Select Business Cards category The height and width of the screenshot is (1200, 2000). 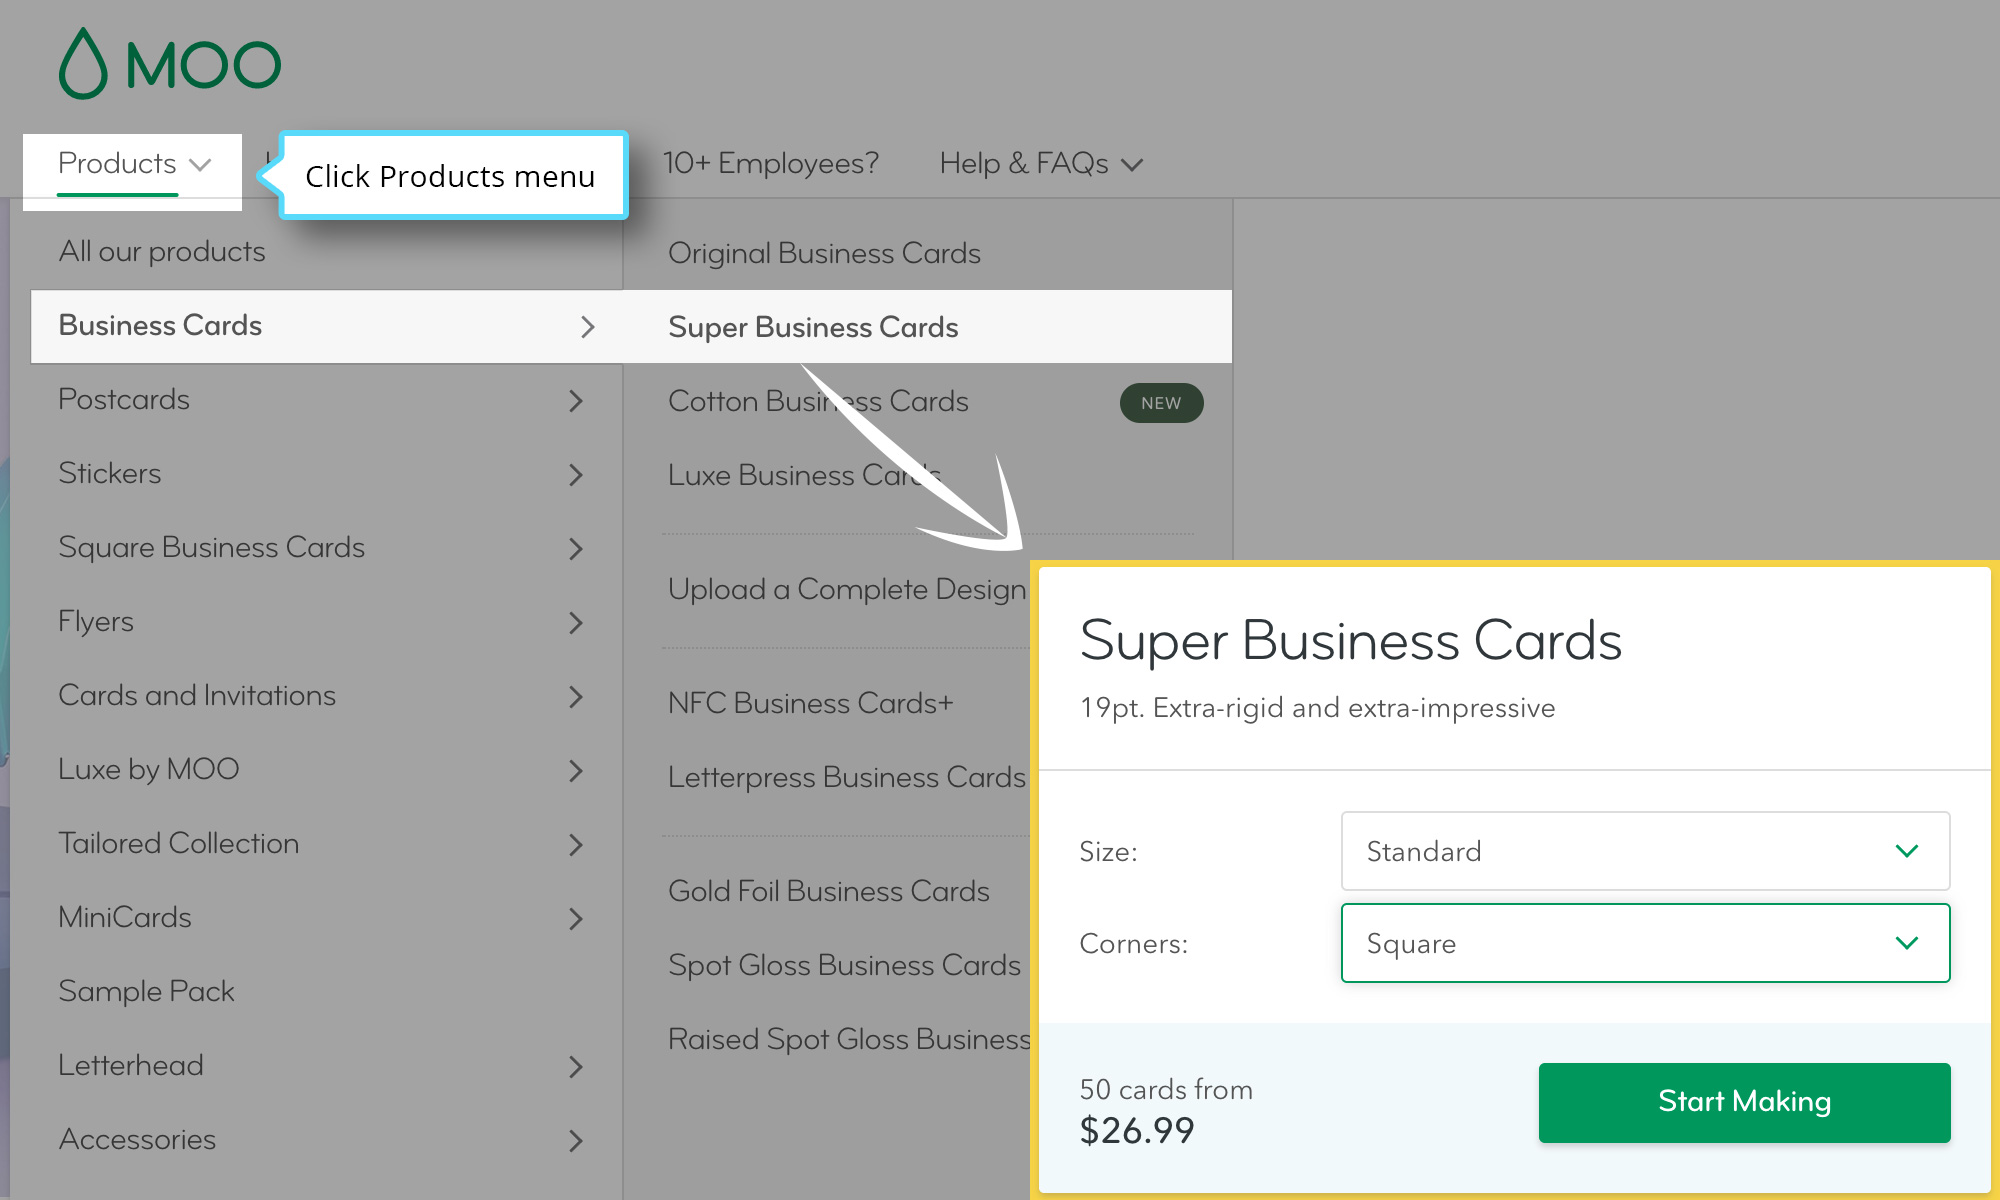click(160, 325)
